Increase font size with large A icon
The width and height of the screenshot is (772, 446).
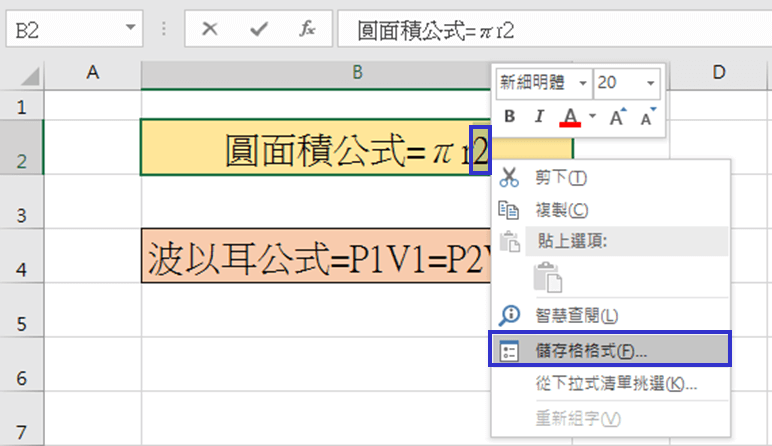click(617, 117)
